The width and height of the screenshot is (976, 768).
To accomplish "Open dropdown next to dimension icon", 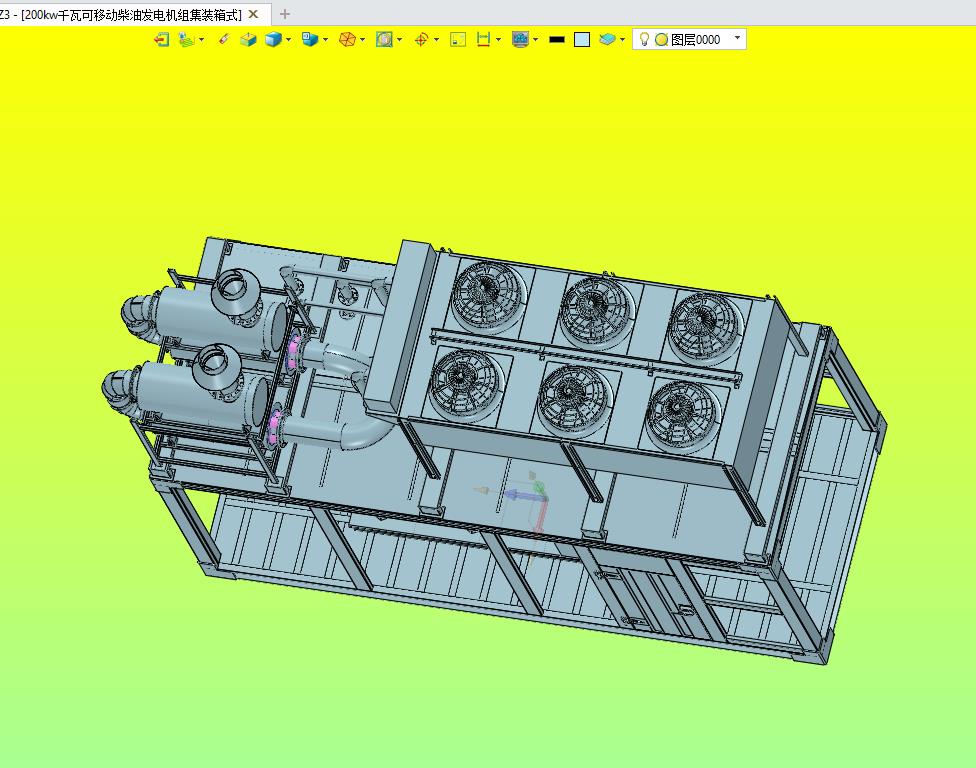I will tap(498, 40).
